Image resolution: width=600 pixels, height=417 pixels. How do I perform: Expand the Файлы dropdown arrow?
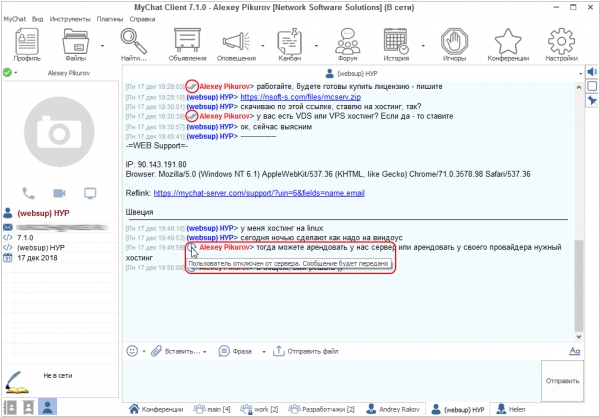tap(102, 46)
